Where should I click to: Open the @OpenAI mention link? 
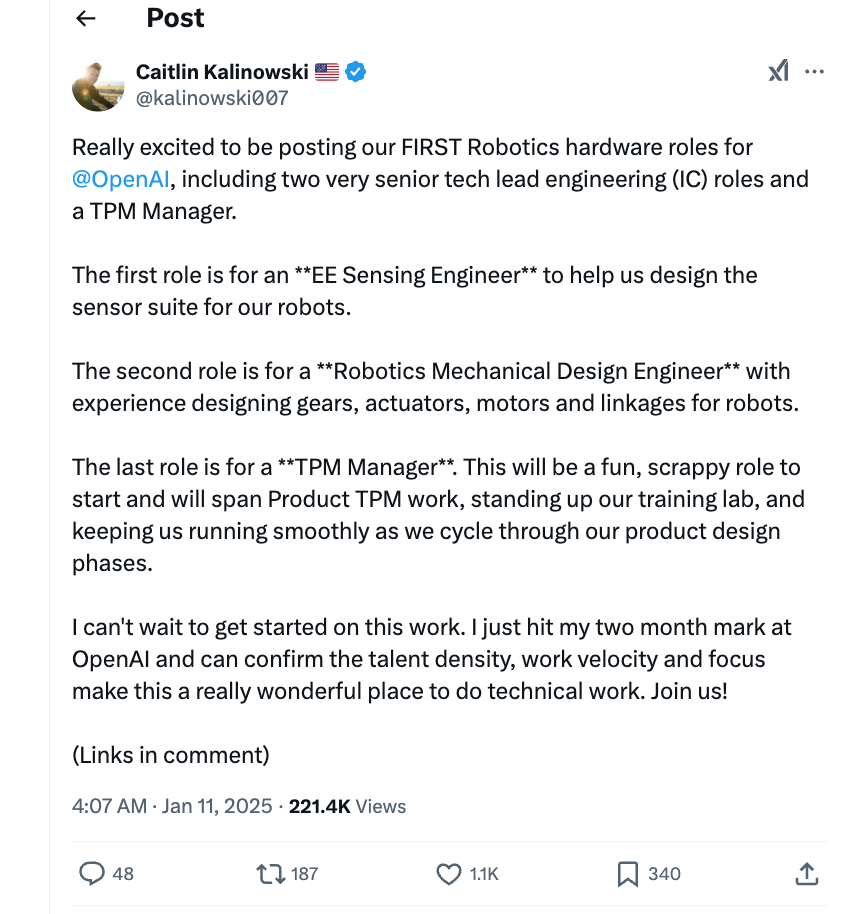[123, 180]
